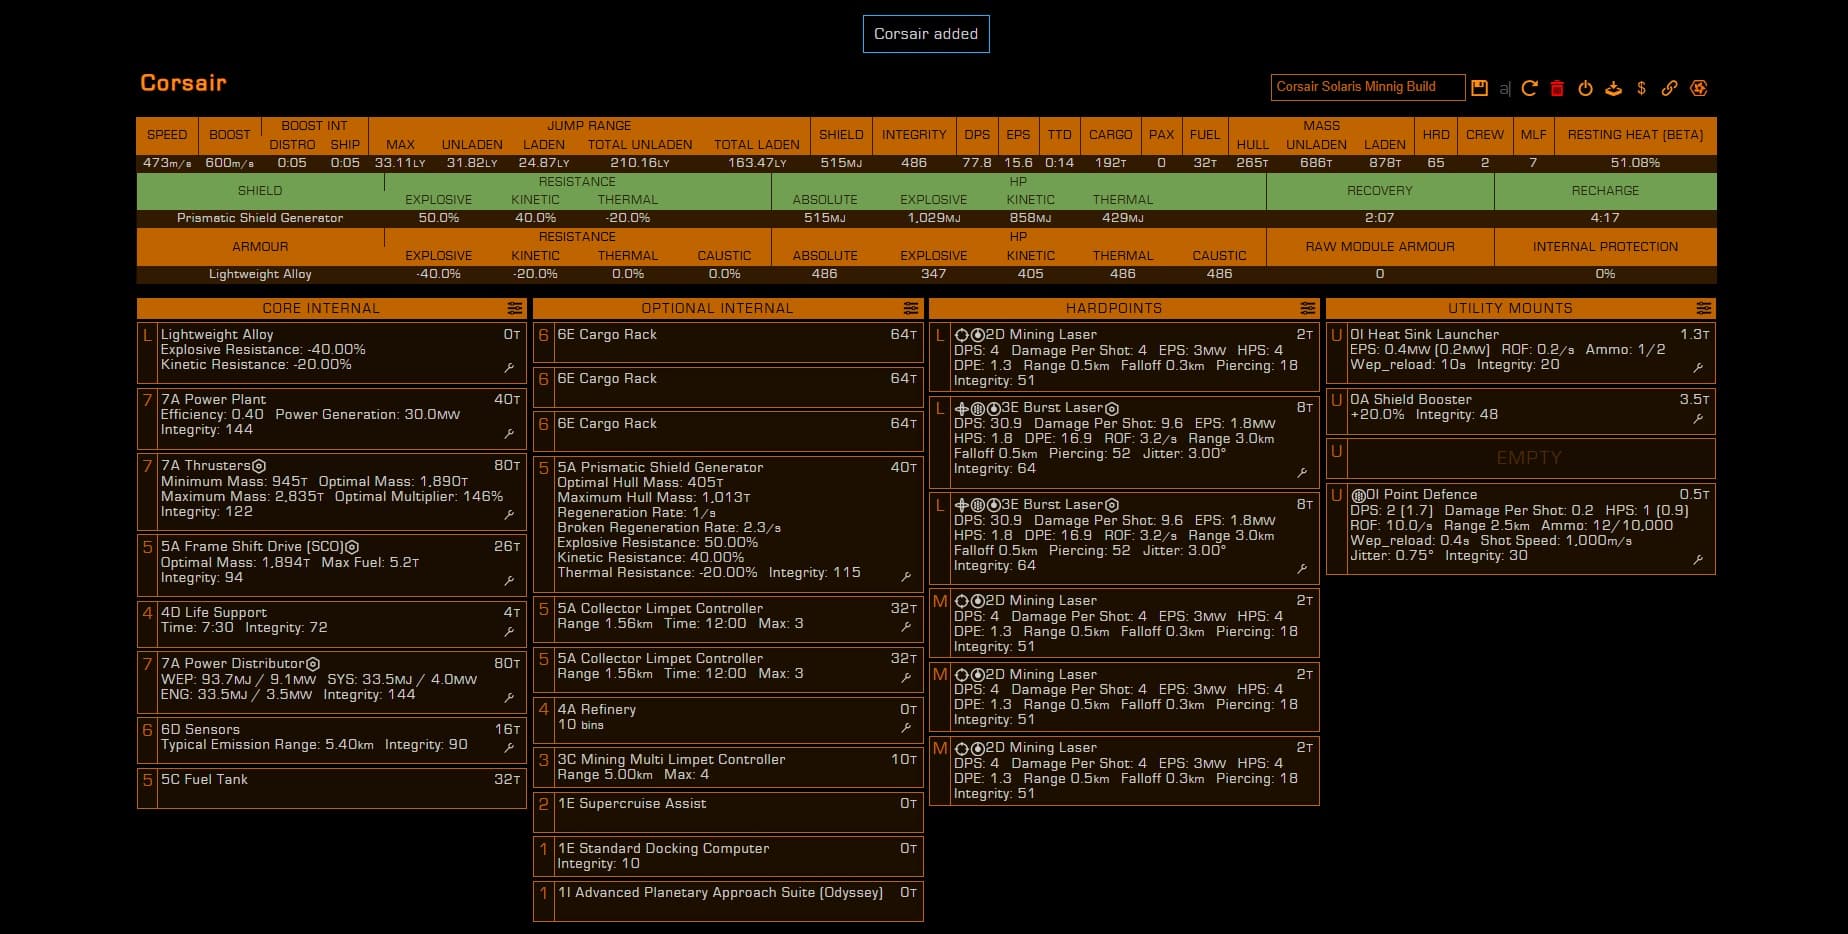Viewport: 1848px width, 934px height.
Task: Click the wrench icon on the 7A Power Plant
Action: coord(509,433)
